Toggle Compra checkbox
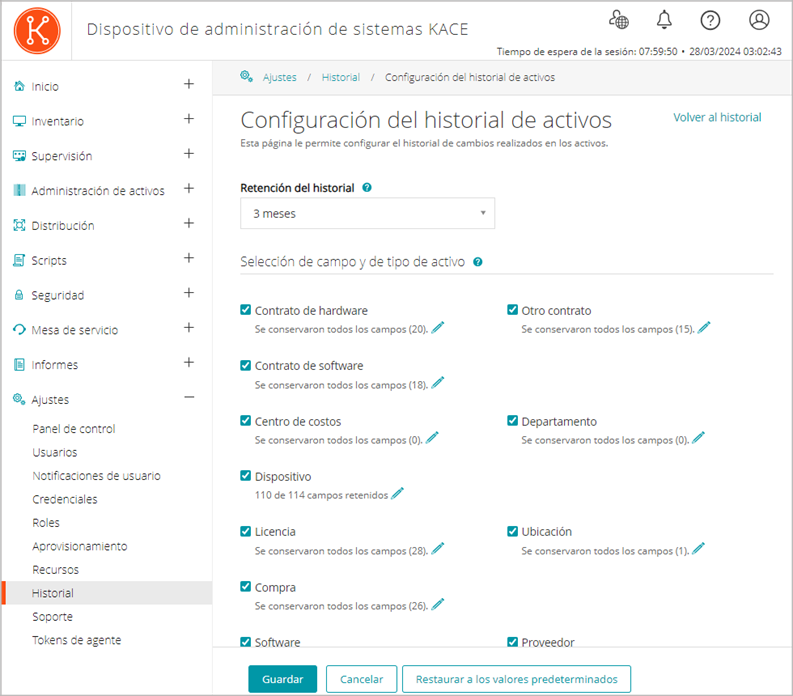Image resolution: width=793 pixels, height=696 pixels. pyautogui.click(x=246, y=586)
